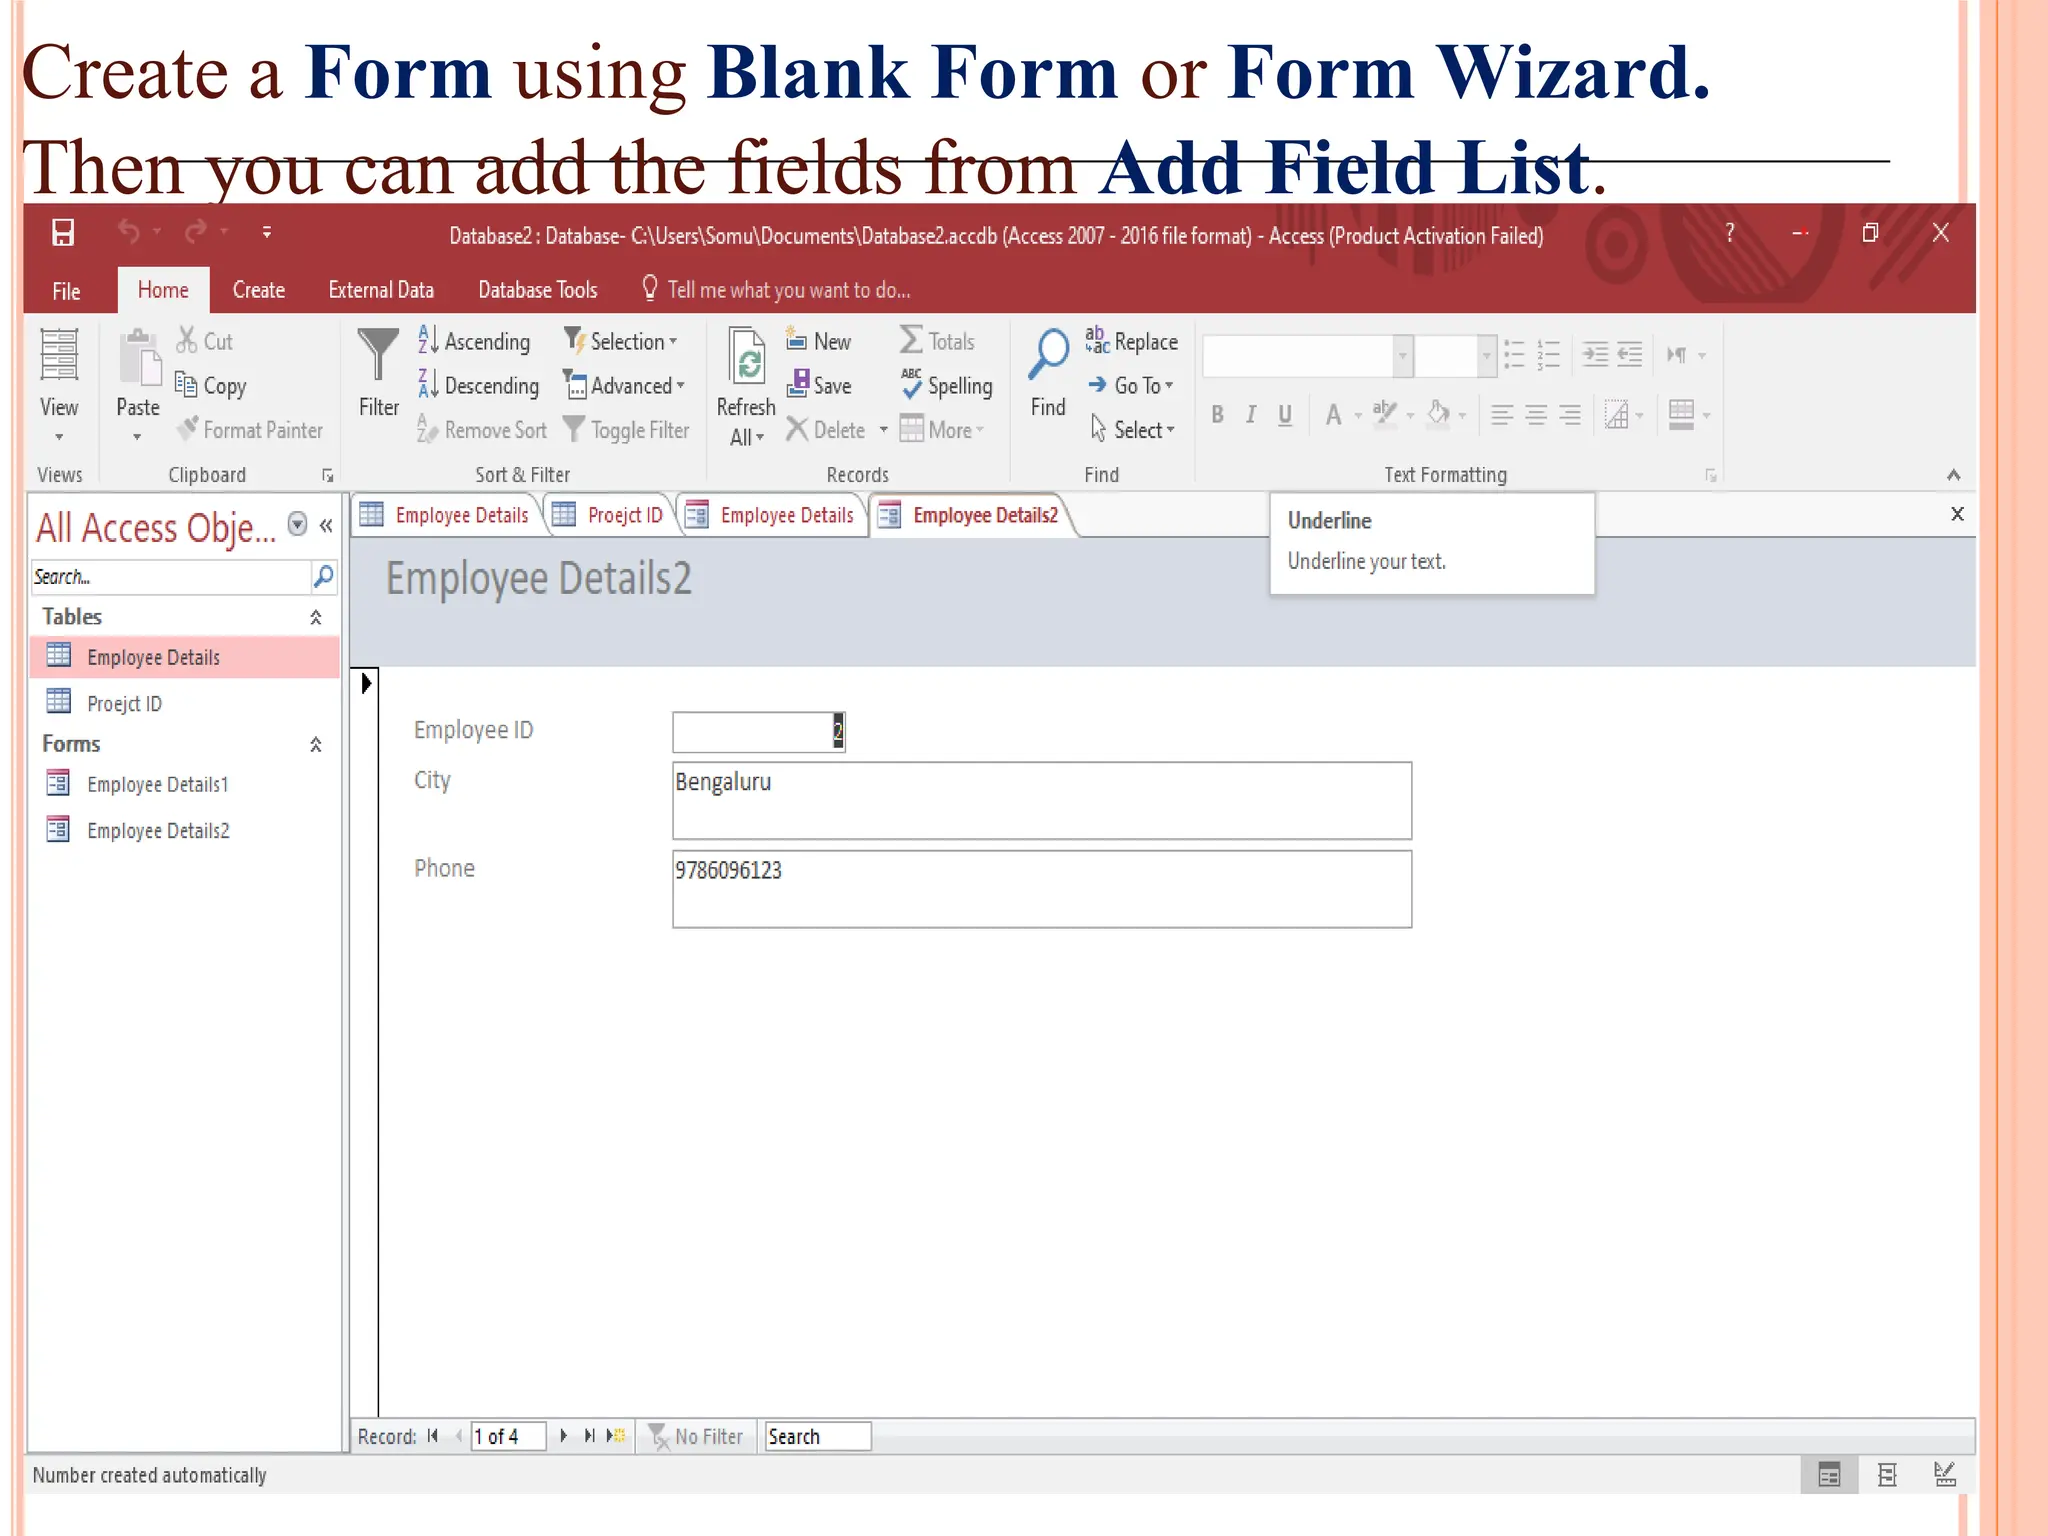Click the Paste clipboard icon
Screen dimensions: 2048x1536
(x=139, y=358)
